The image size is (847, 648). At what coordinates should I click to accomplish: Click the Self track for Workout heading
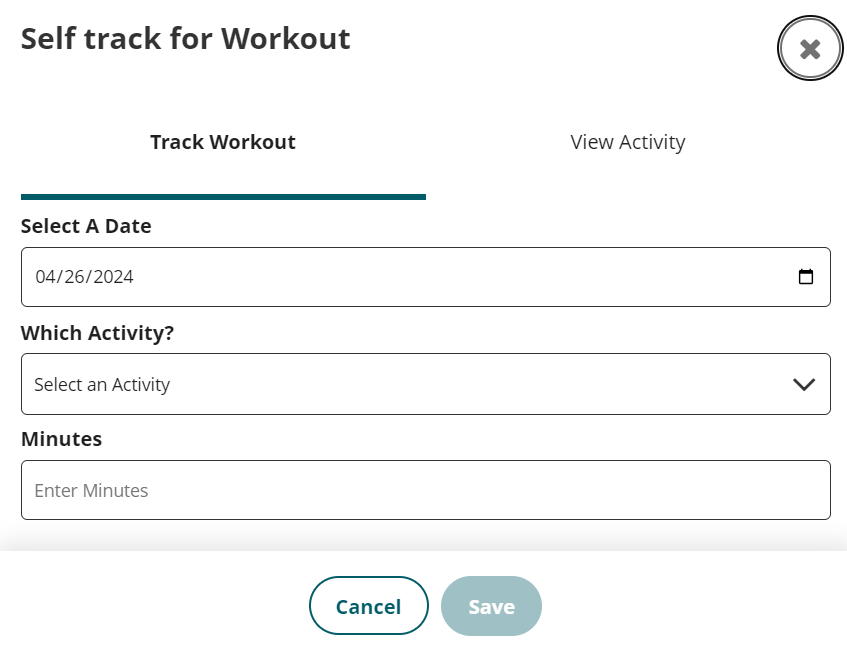(x=185, y=38)
